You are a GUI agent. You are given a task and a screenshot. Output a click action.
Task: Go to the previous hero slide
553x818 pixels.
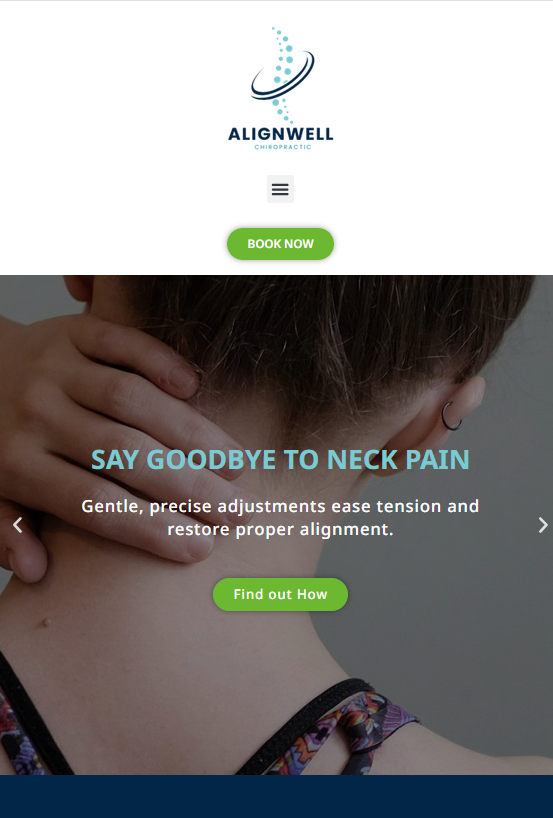[18, 525]
